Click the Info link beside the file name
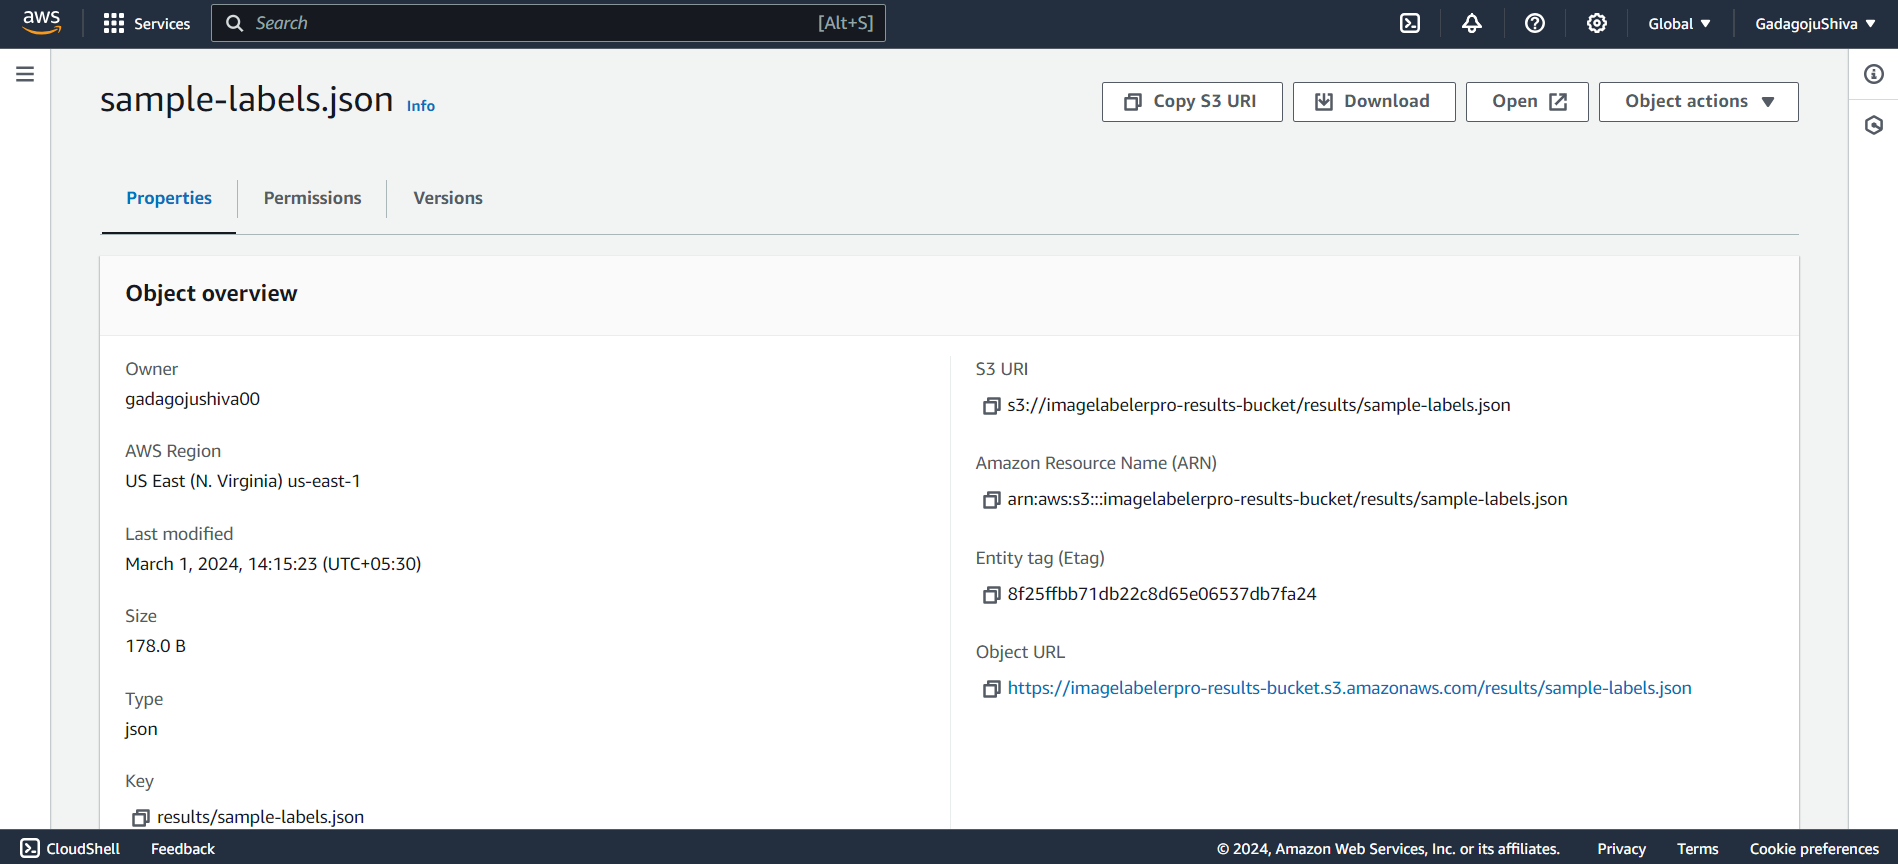 click(421, 105)
